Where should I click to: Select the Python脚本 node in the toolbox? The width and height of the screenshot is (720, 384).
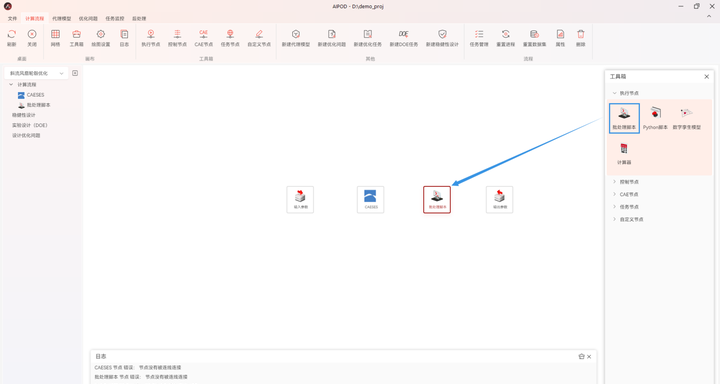[655, 118]
